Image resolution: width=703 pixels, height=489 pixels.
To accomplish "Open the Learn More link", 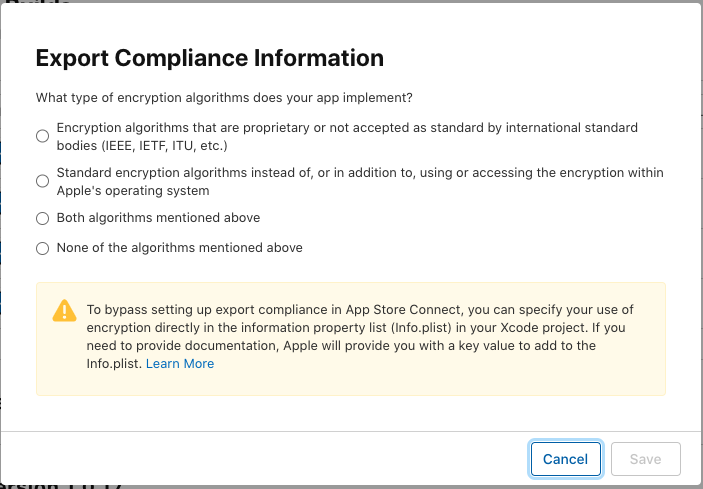I will (180, 364).
